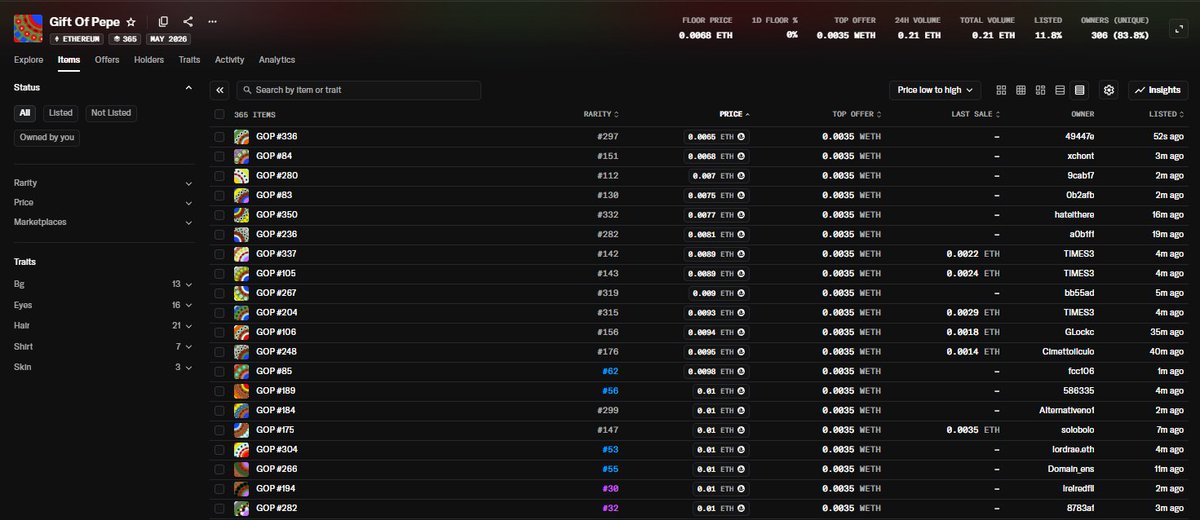Switch to large grid view
Image resolution: width=1200 pixels, height=520 pixels.
pos(1002,90)
